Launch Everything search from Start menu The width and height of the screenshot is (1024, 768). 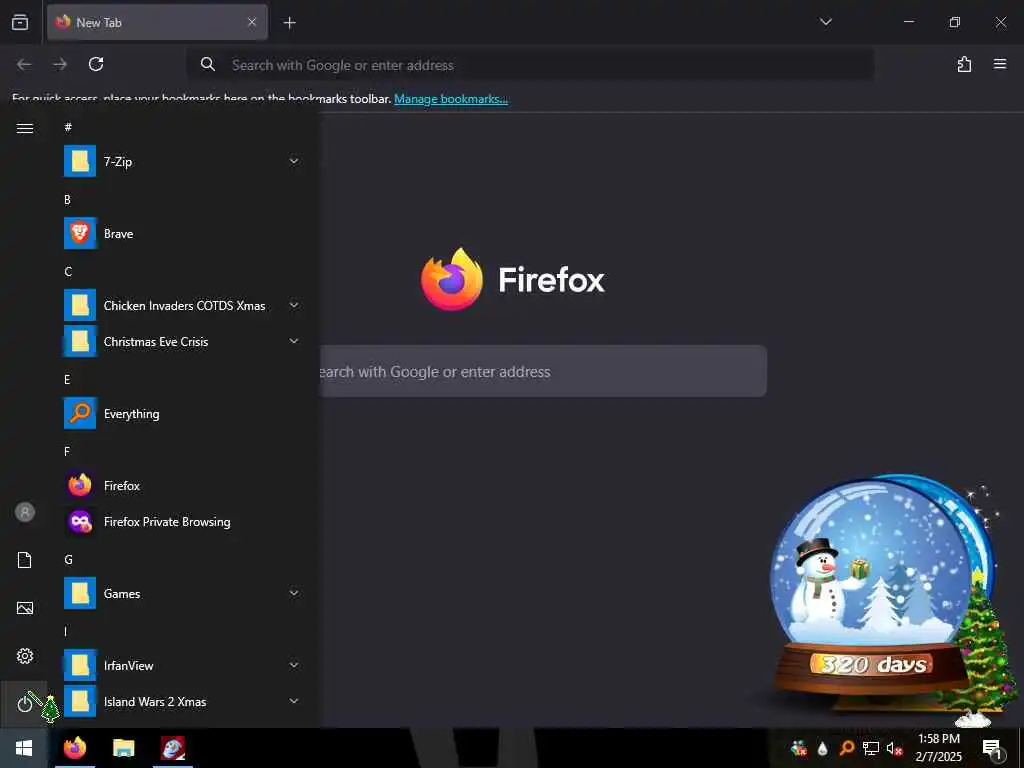coord(182,413)
